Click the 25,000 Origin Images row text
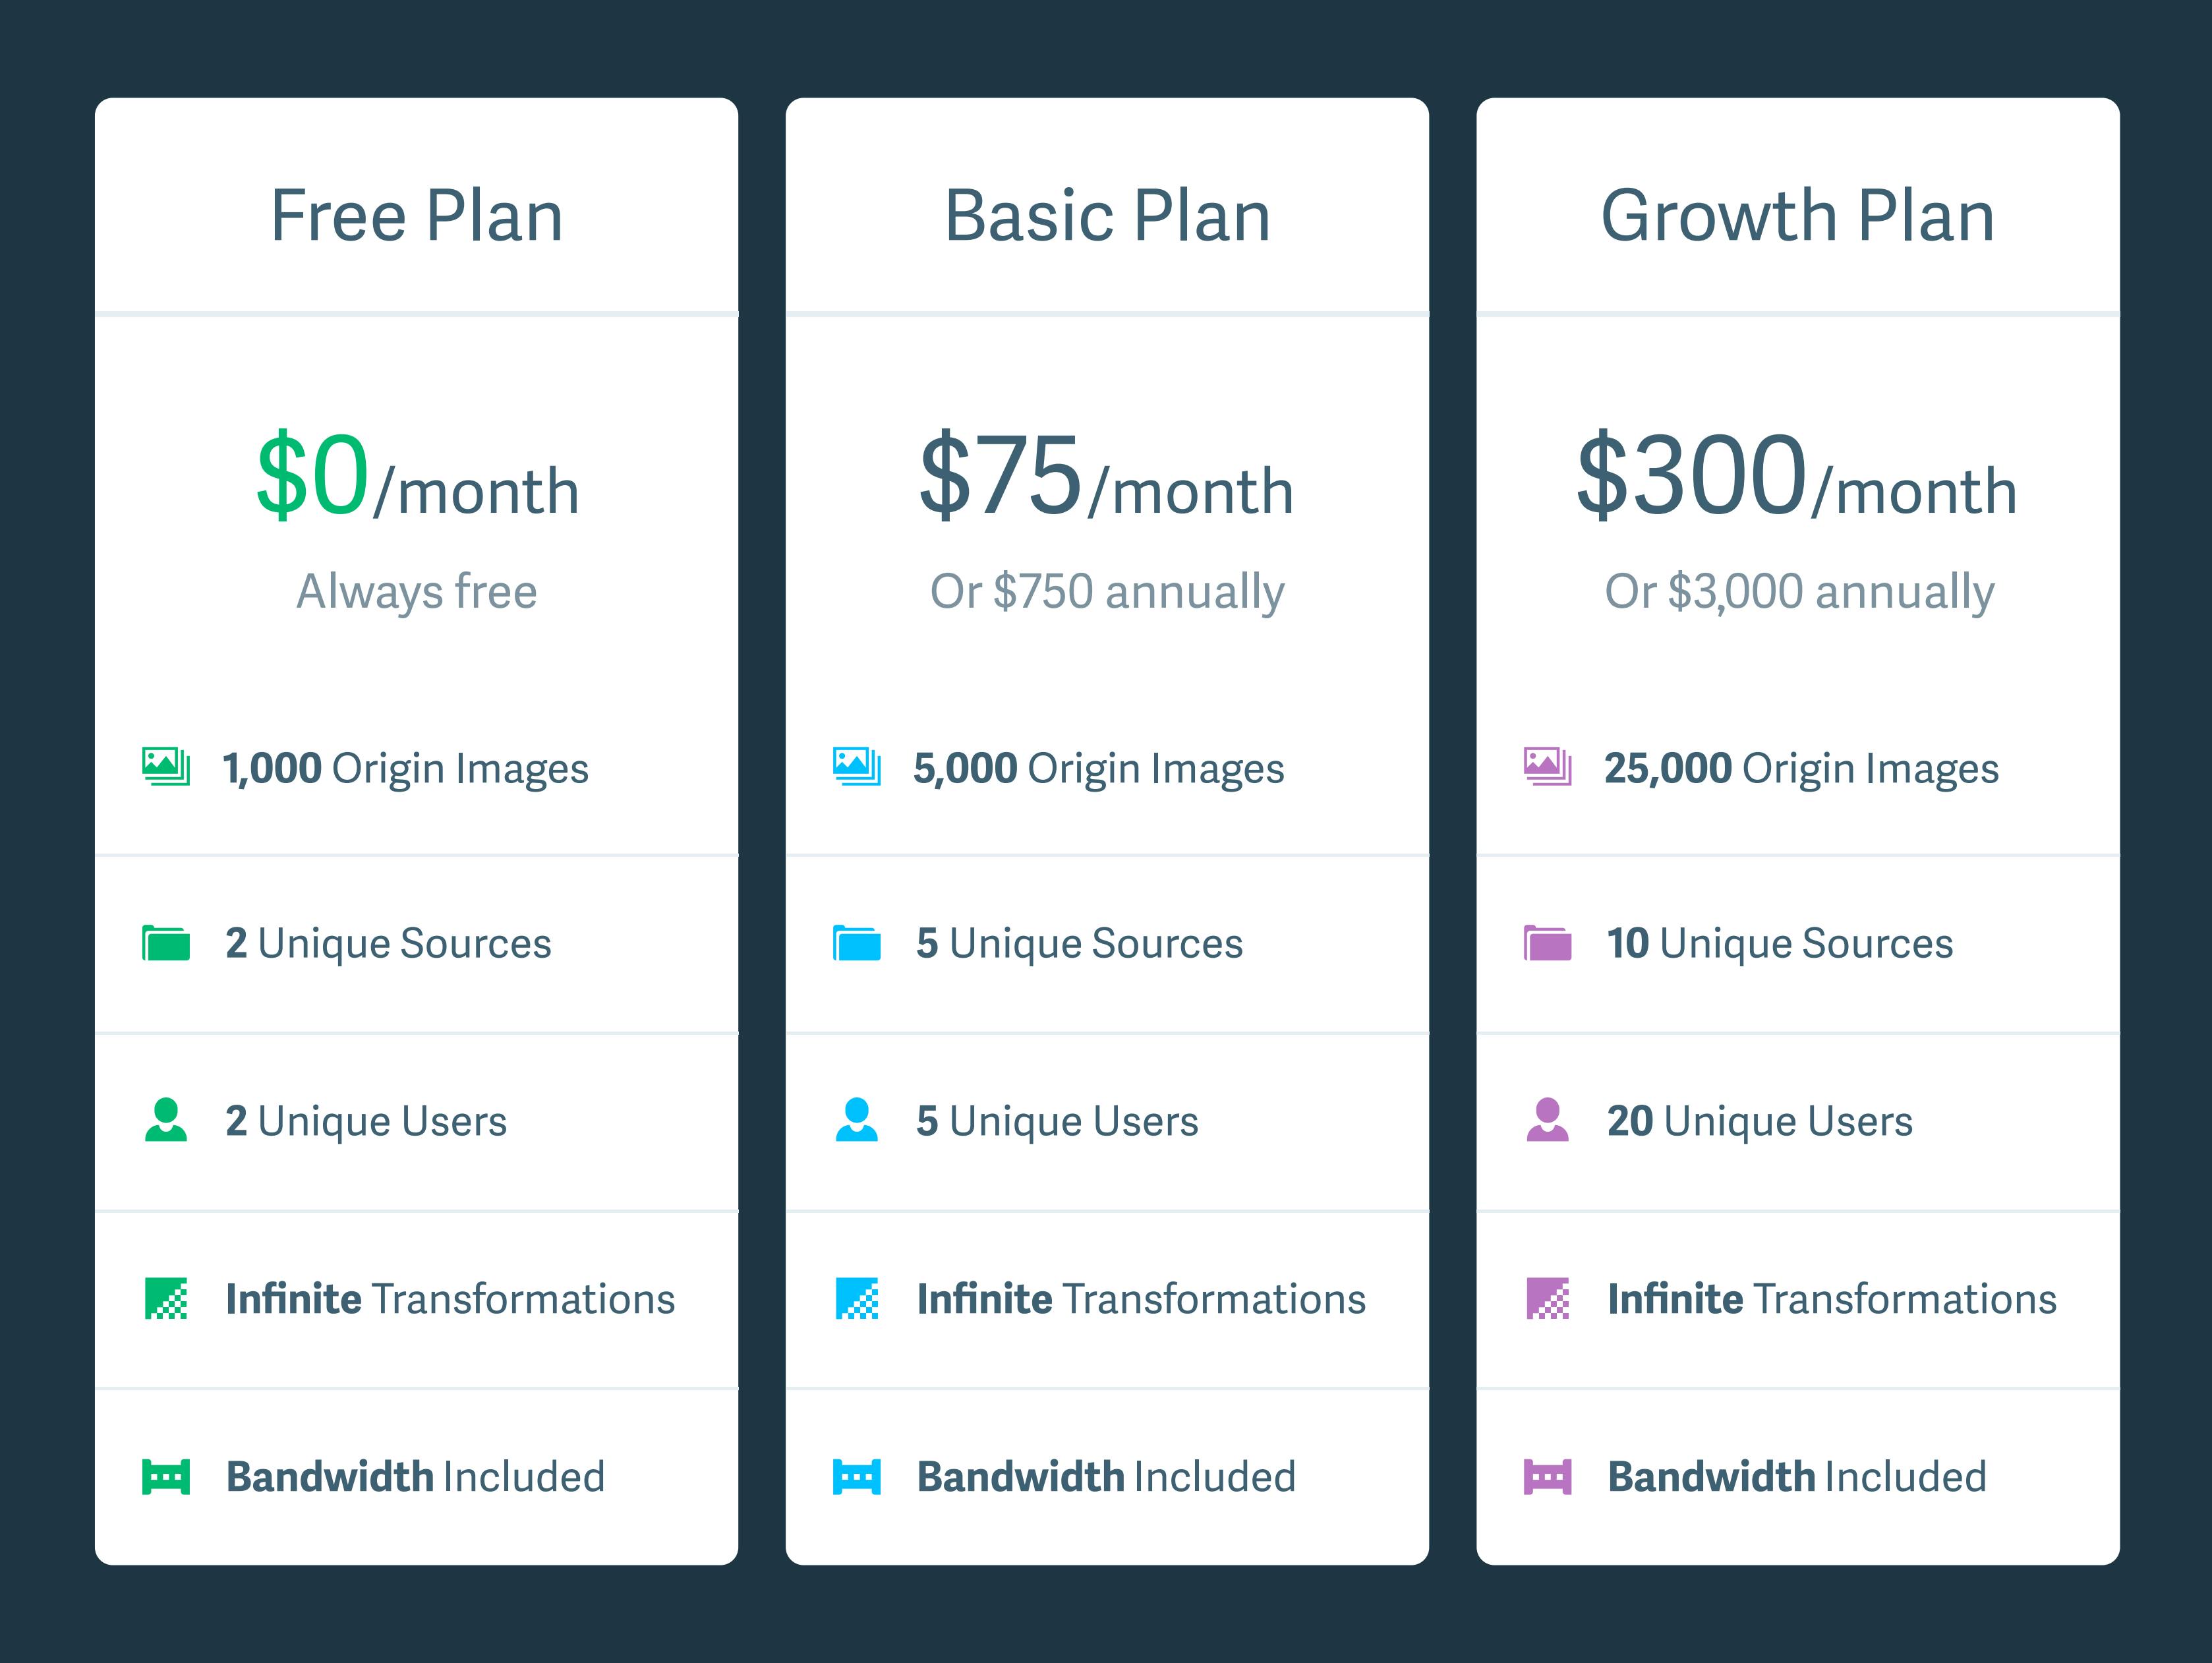Image resolution: width=2212 pixels, height=1663 pixels. 1801,769
